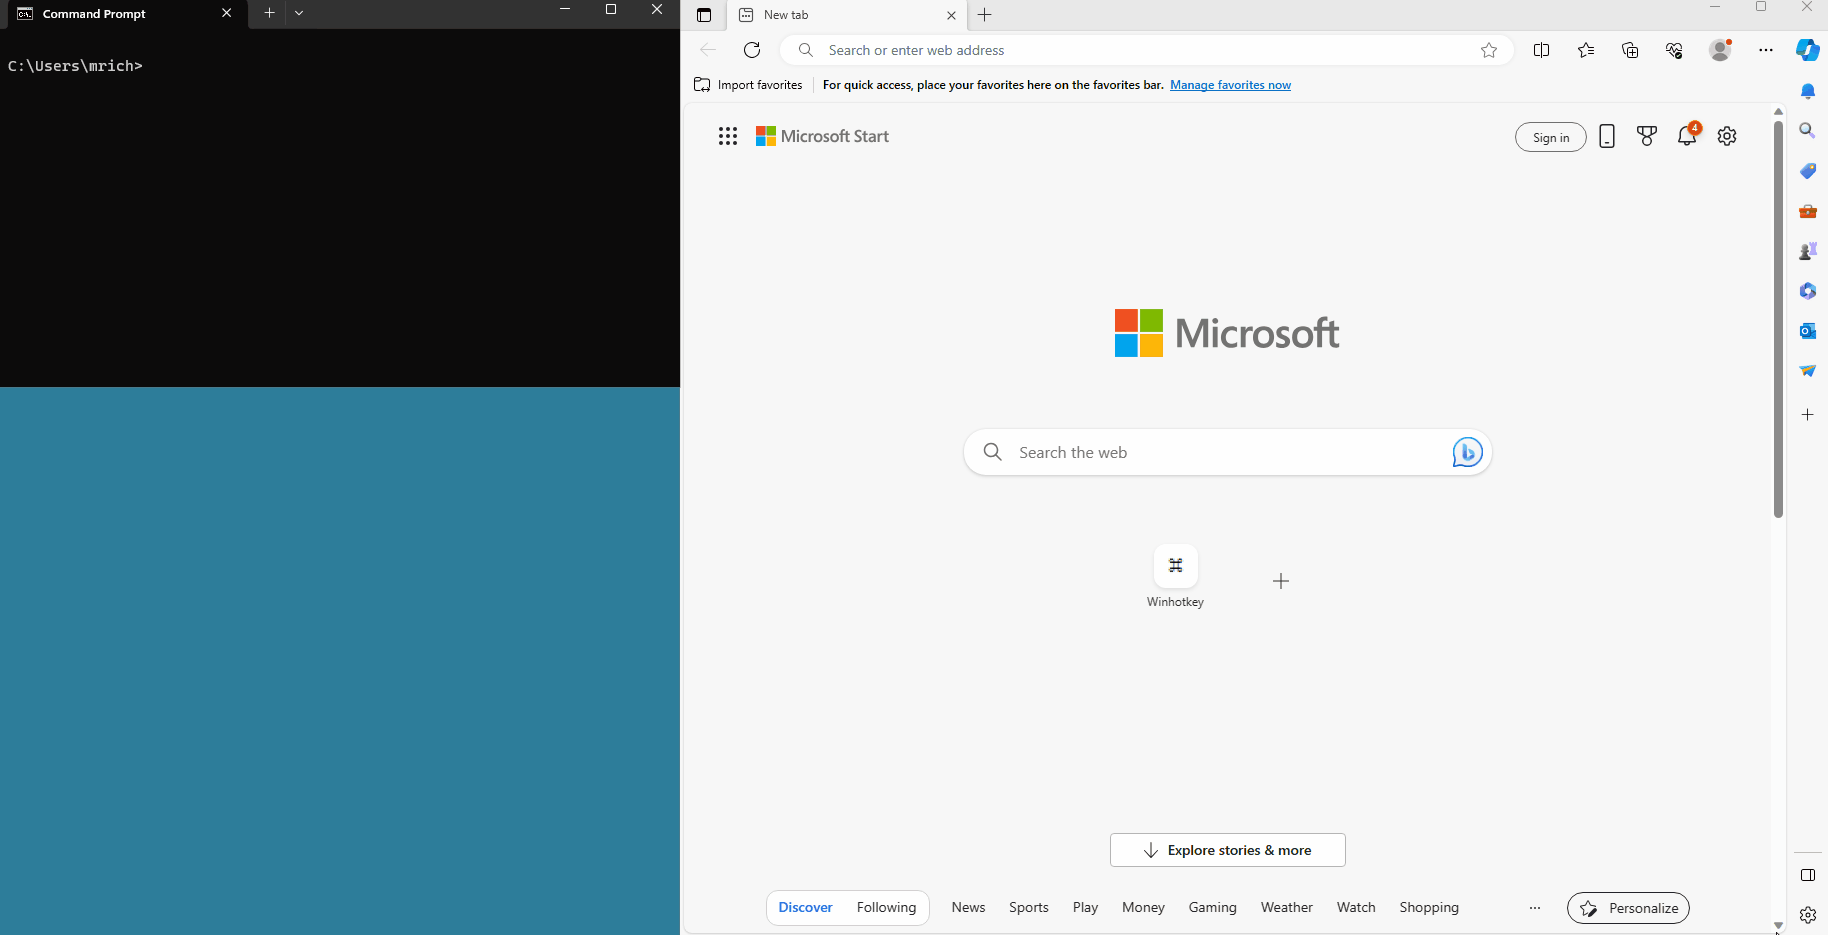Open Microsoft 365 from the sidebar
This screenshot has height=935, width=1828.
point(1807,291)
